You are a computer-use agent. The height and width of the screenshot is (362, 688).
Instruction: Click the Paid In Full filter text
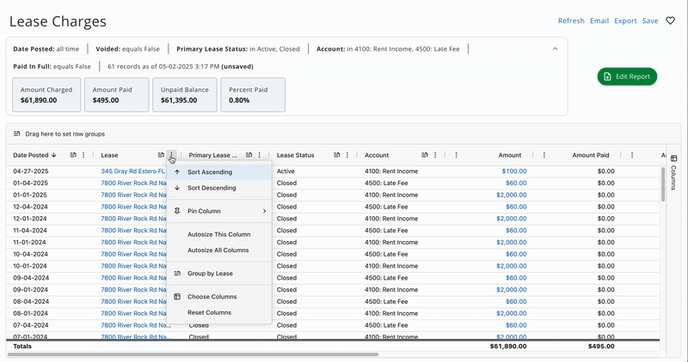(x=52, y=66)
